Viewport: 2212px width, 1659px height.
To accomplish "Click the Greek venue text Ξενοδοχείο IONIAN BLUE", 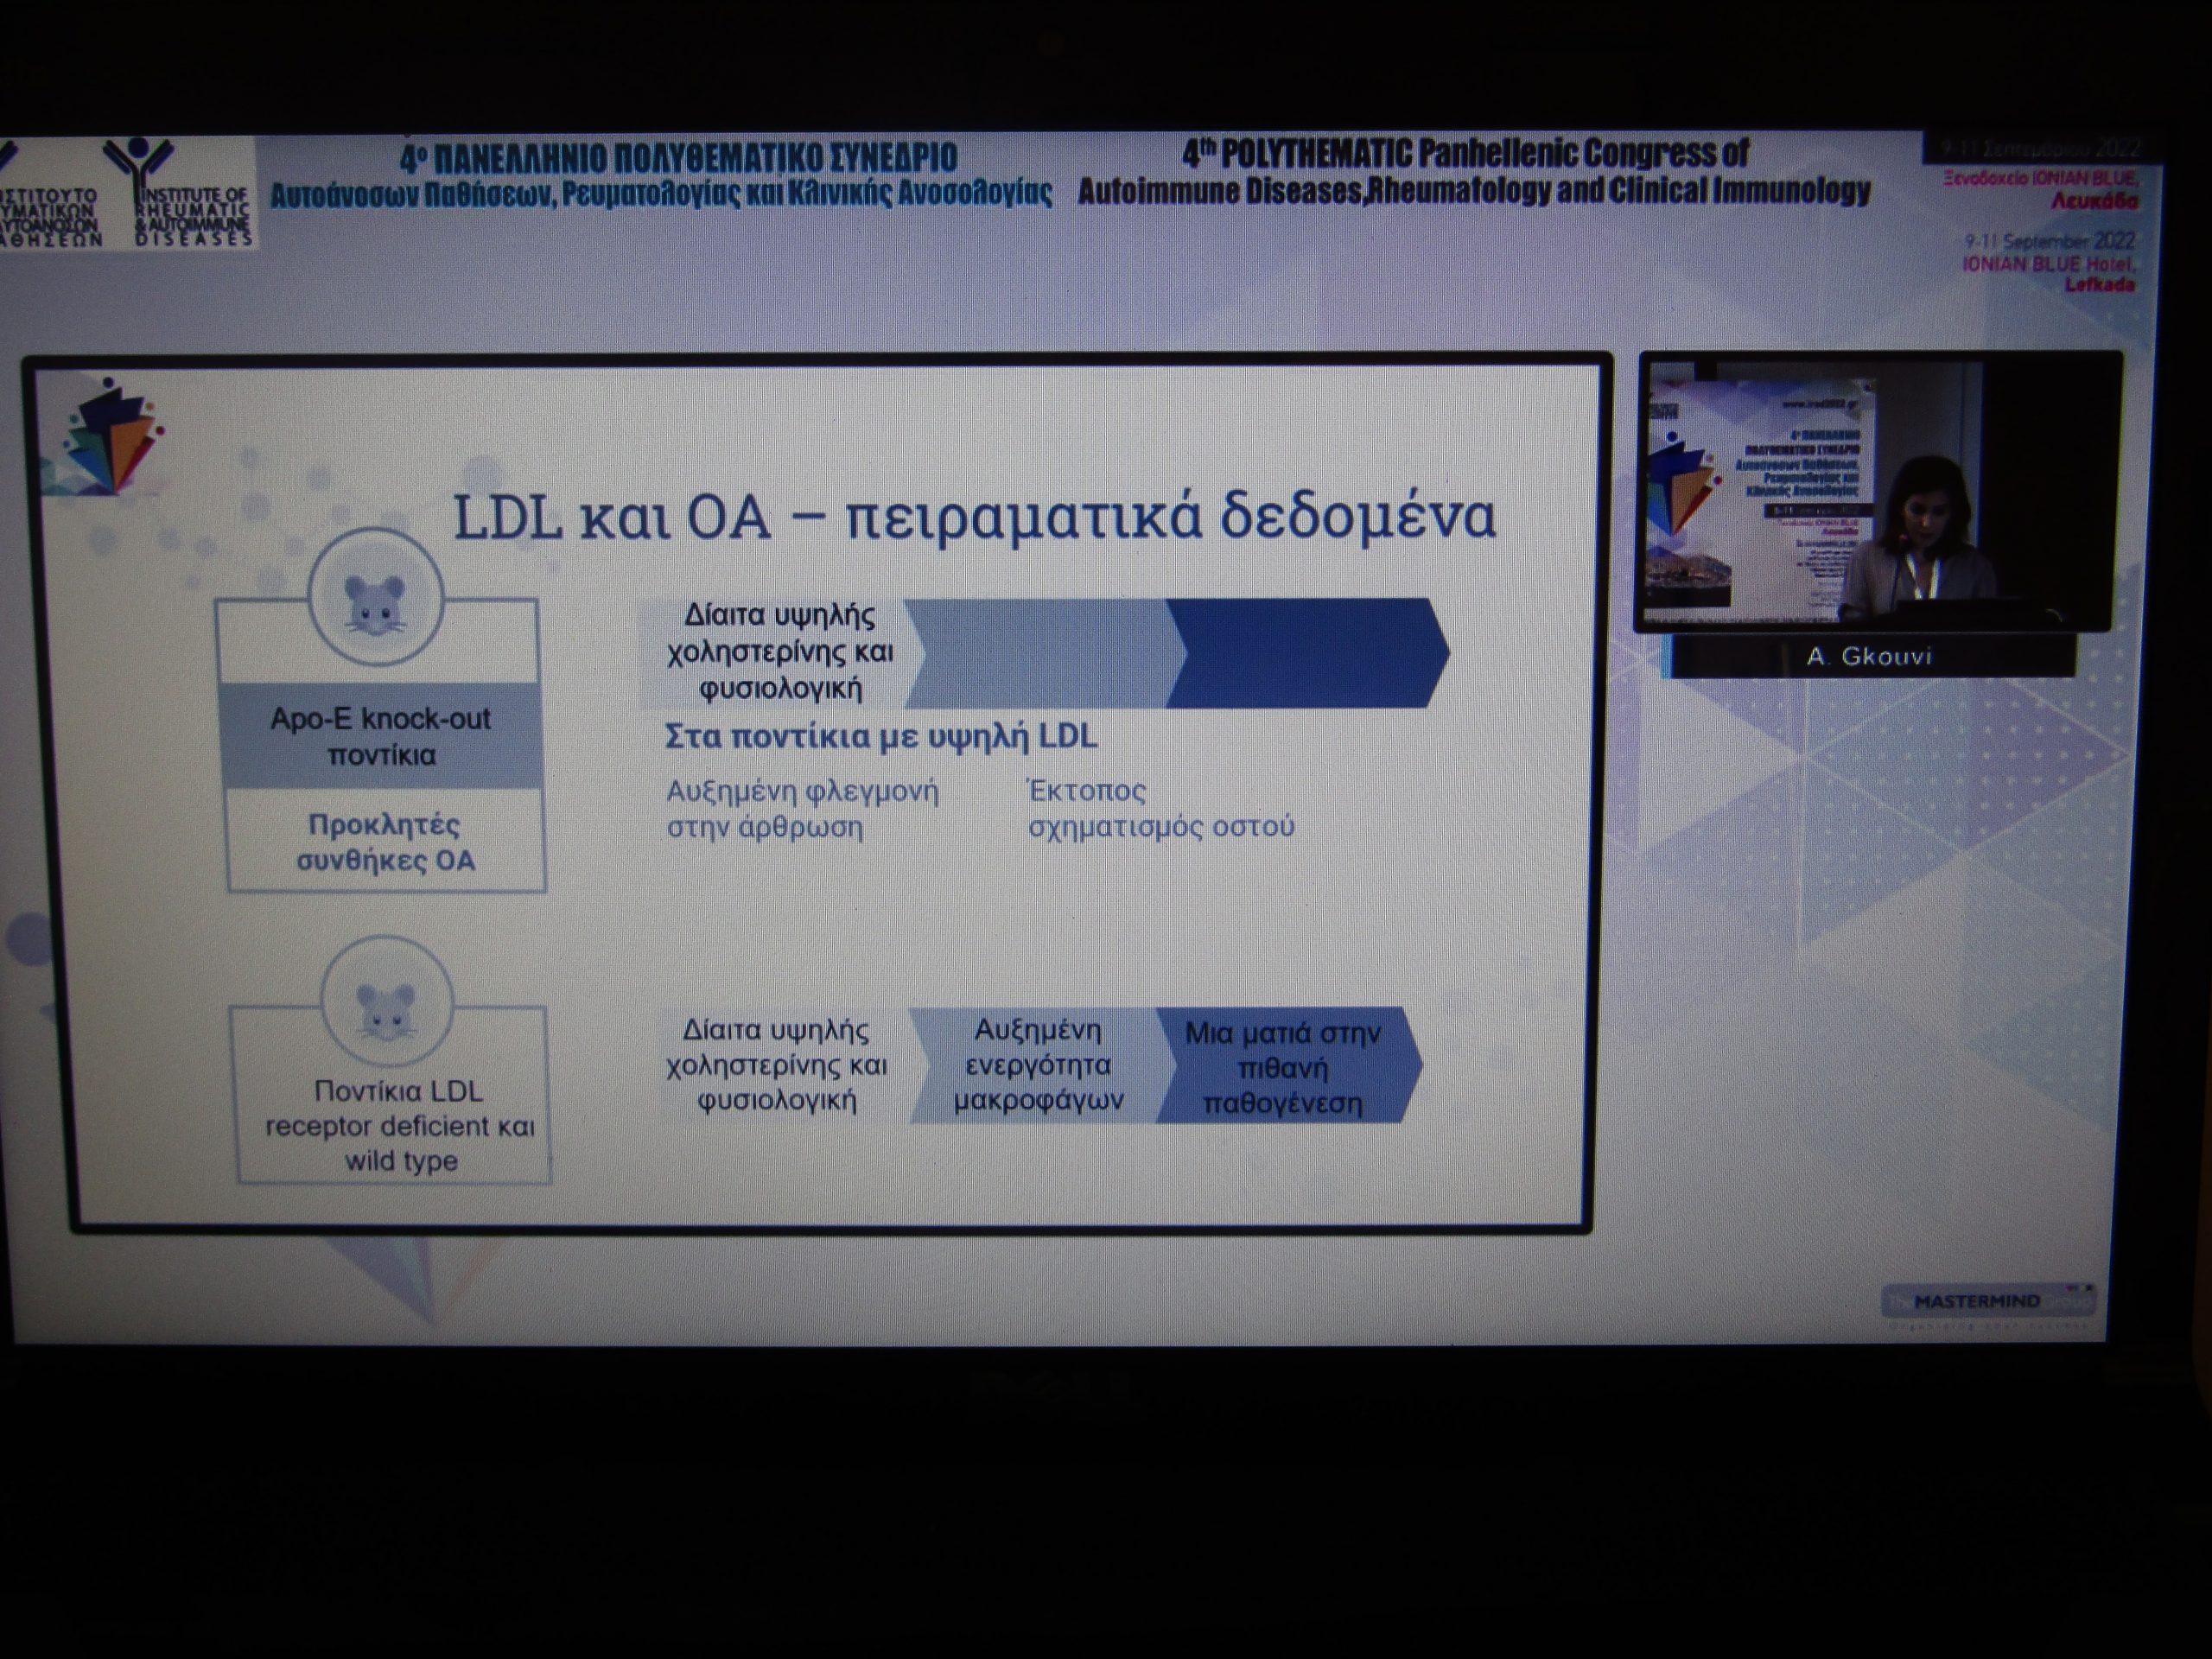I will tap(2041, 179).
